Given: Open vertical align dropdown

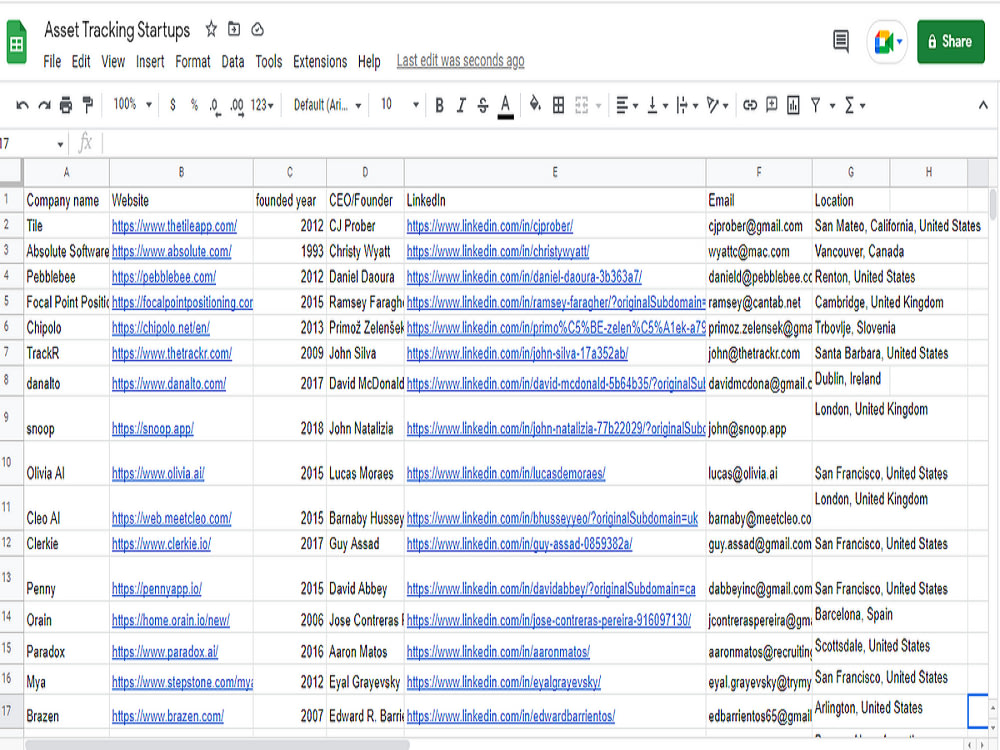Looking at the screenshot, I should 657,105.
